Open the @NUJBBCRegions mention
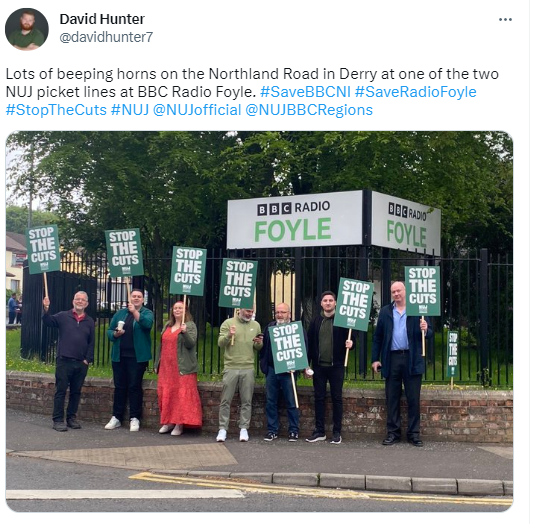554x524 pixels. click(309, 110)
